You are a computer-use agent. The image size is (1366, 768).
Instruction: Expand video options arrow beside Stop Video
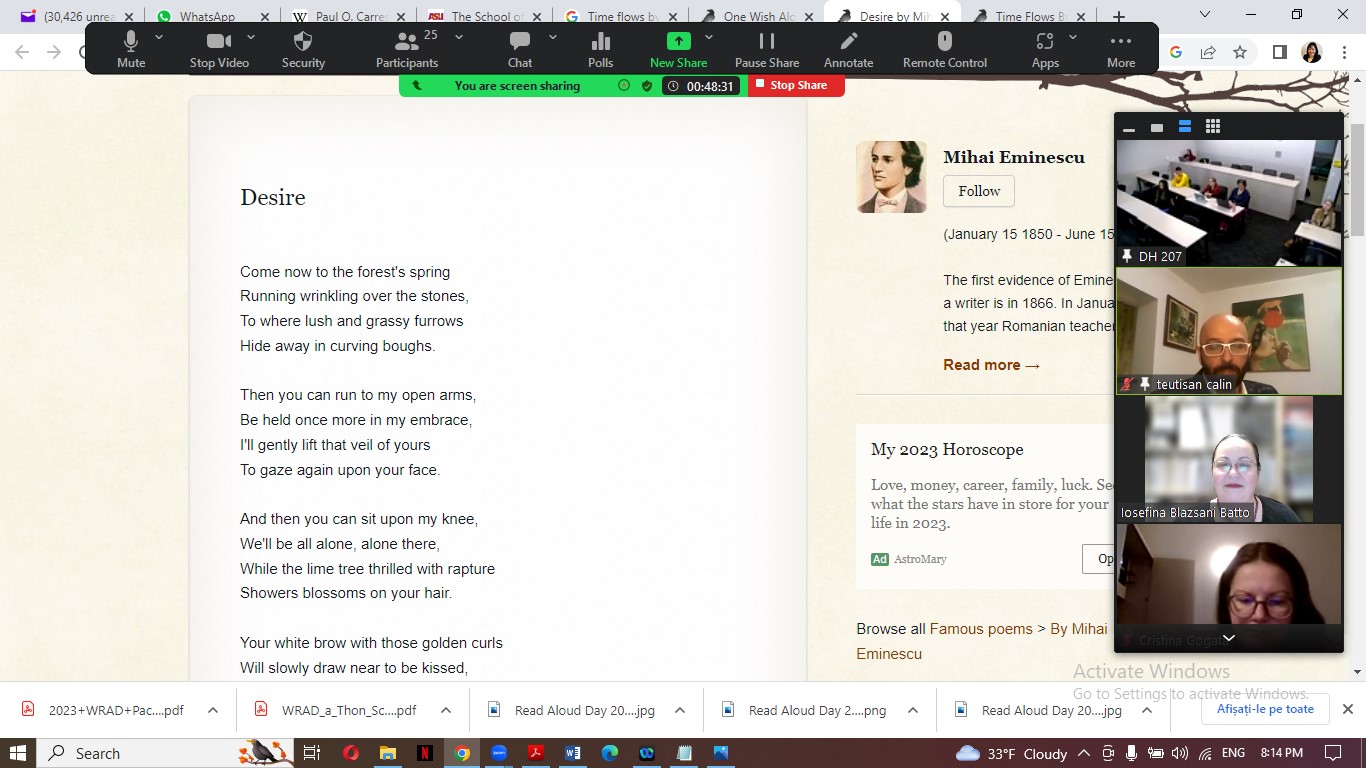pyautogui.click(x=251, y=37)
